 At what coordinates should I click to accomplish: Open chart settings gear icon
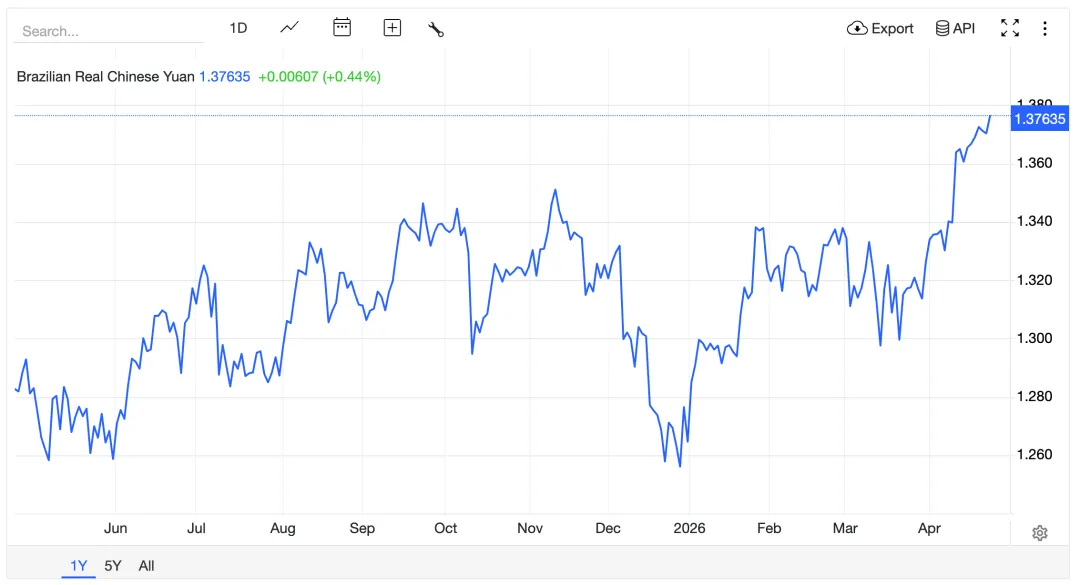click(1040, 533)
